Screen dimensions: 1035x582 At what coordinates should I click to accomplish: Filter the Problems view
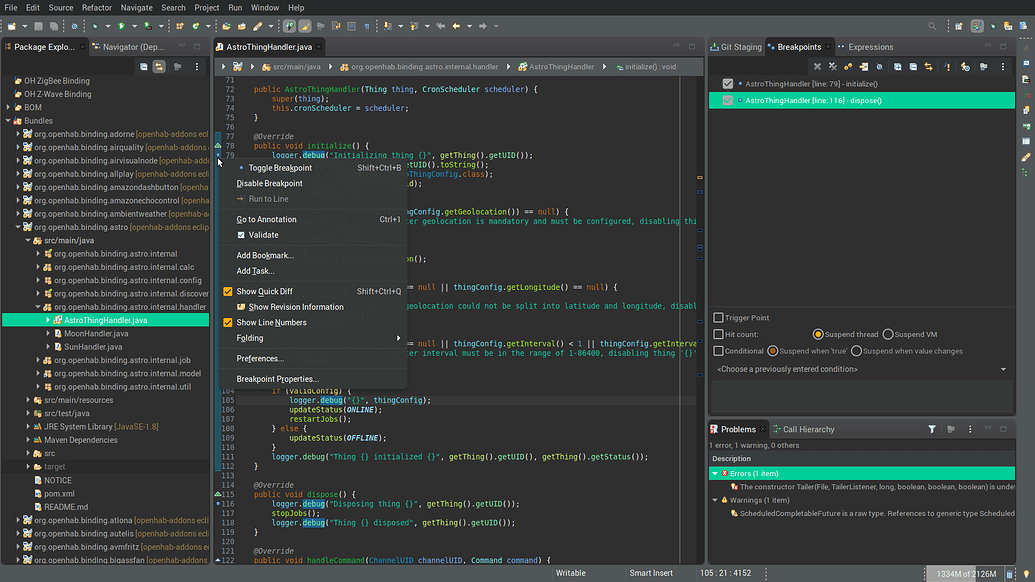932,428
